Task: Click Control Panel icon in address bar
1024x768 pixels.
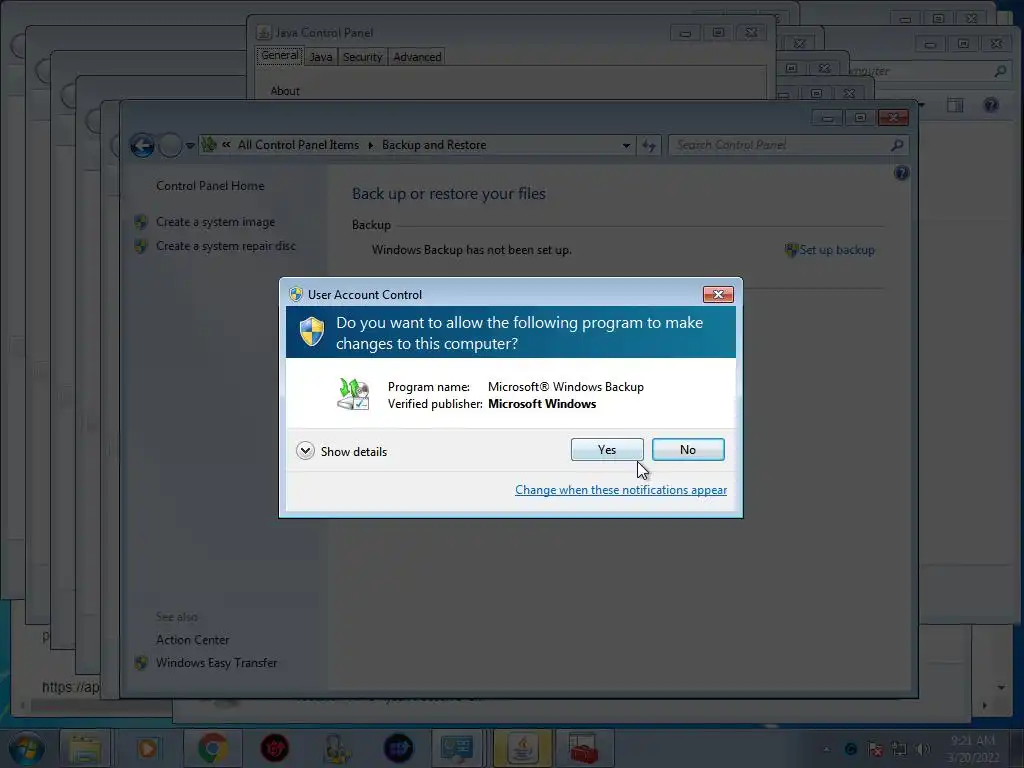Action: click(x=209, y=144)
